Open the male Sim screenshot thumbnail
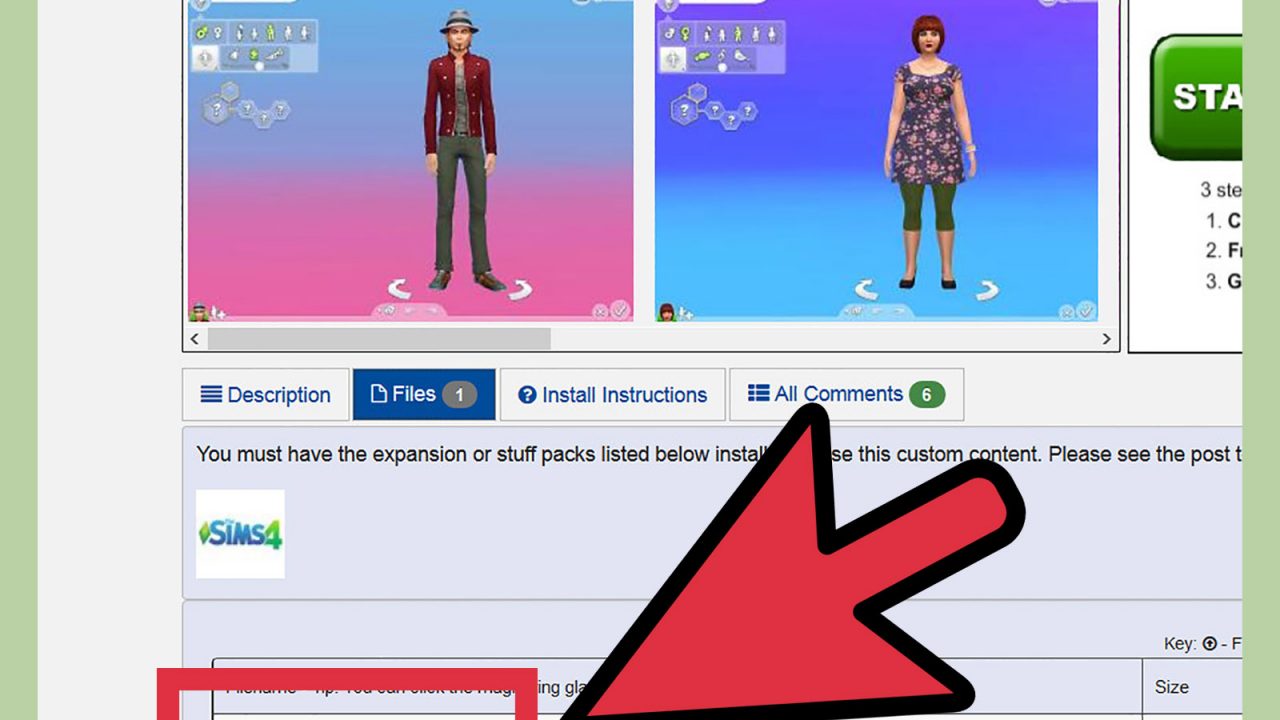The height and width of the screenshot is (720, 1280). click(410, 160)
